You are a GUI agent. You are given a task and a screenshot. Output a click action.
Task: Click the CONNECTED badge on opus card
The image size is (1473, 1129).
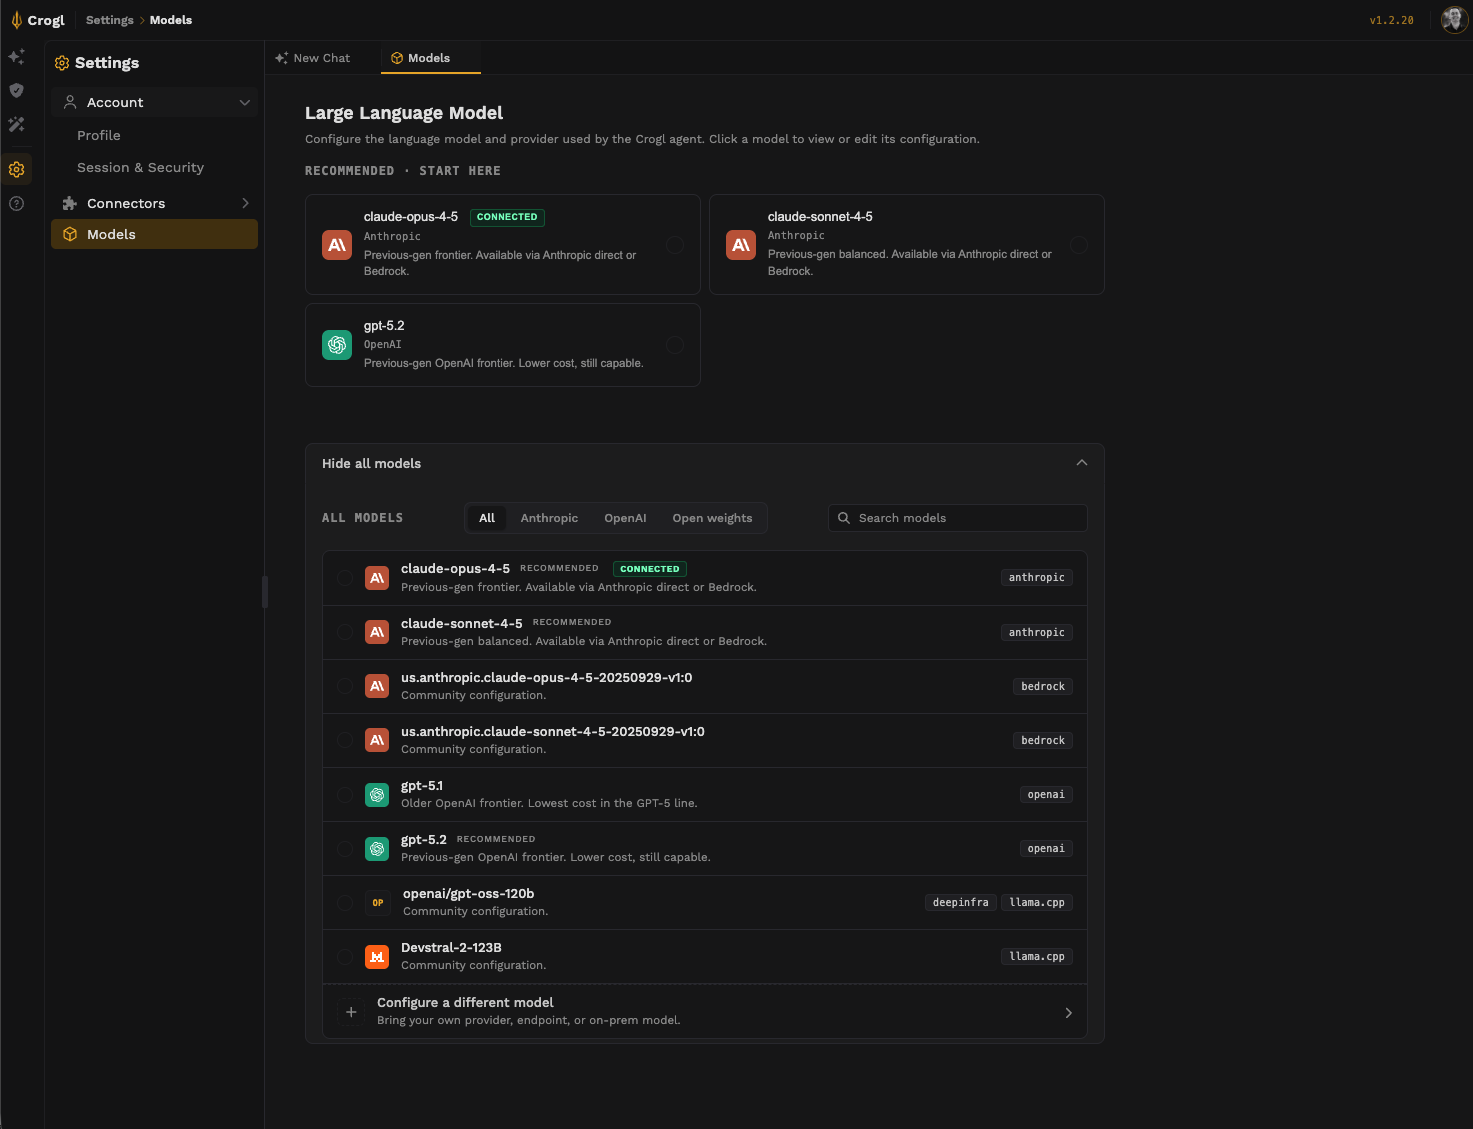[507, 217]
